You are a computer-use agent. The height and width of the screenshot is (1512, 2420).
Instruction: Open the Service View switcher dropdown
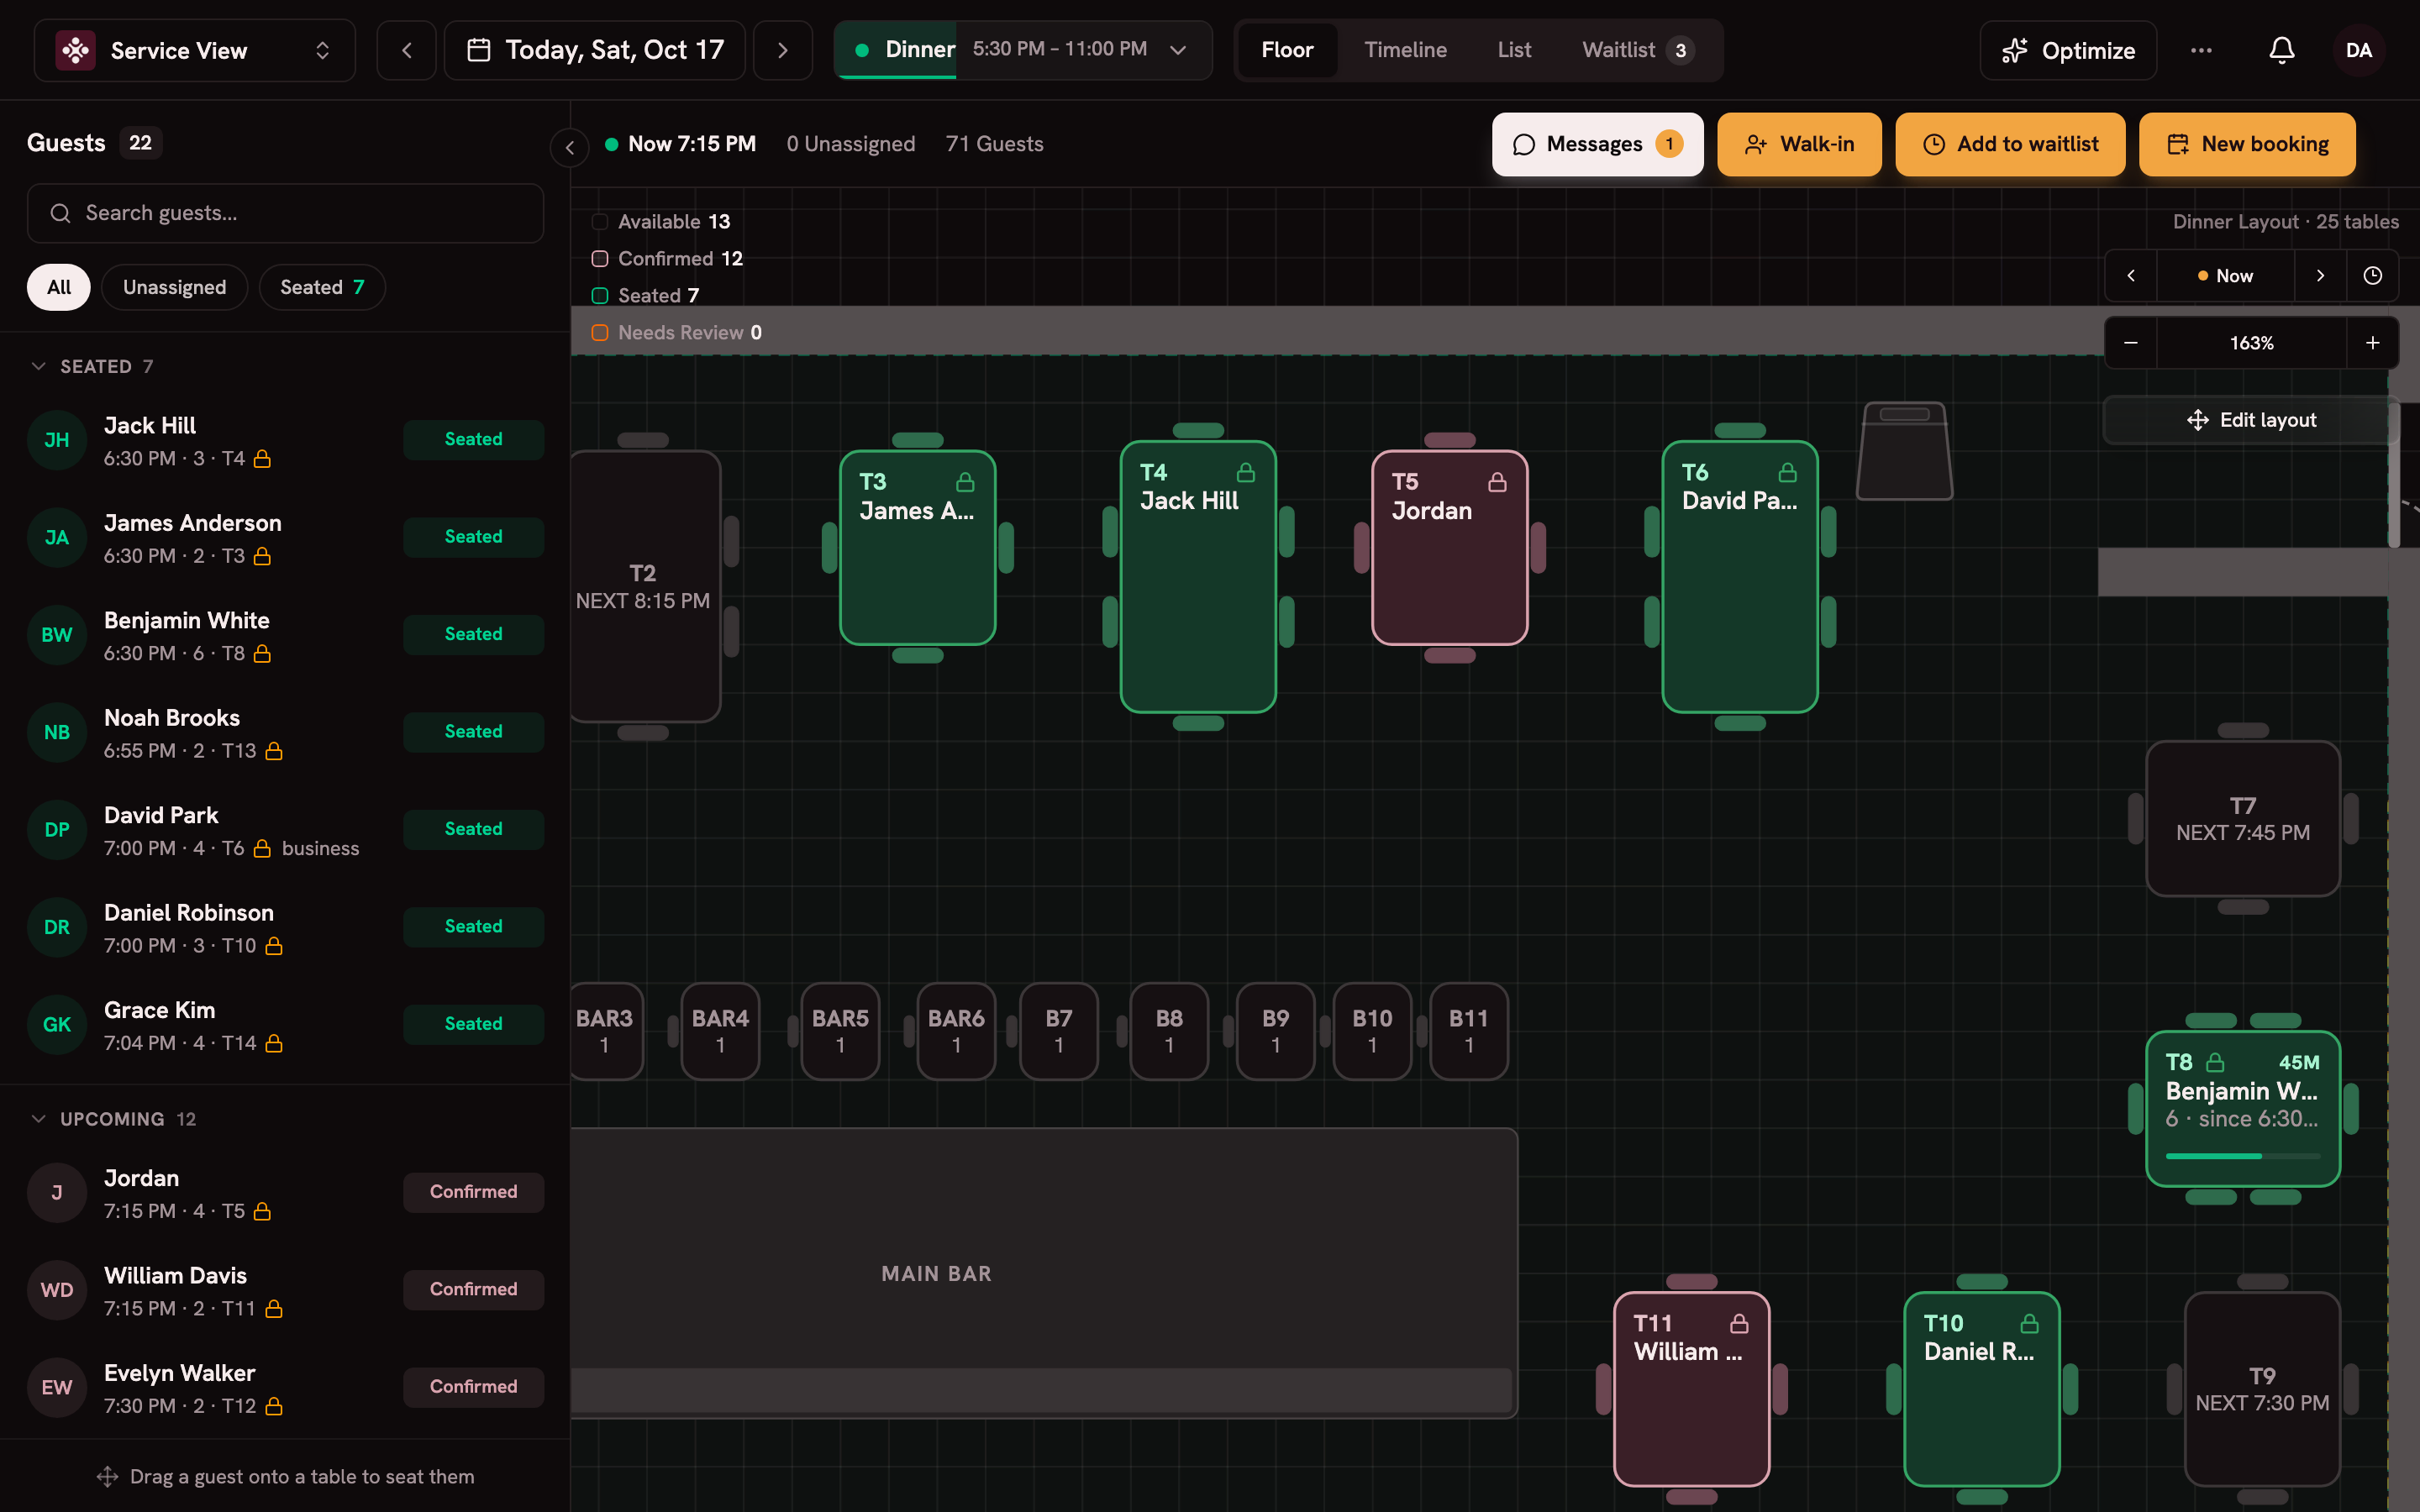pyautogui.click(x=195, y=50)
